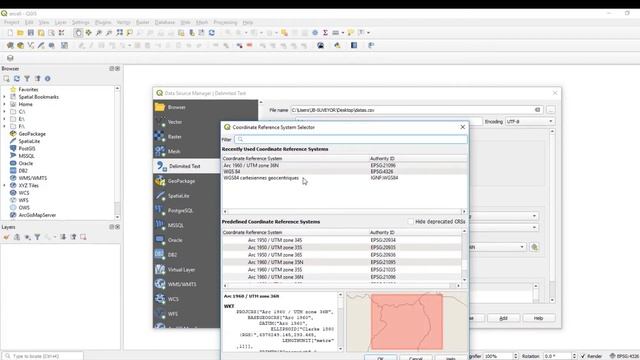Image resolution: width=640 pixels, height=360 pixels.
Task: Open the Project menu
Action: click(11, 22)
